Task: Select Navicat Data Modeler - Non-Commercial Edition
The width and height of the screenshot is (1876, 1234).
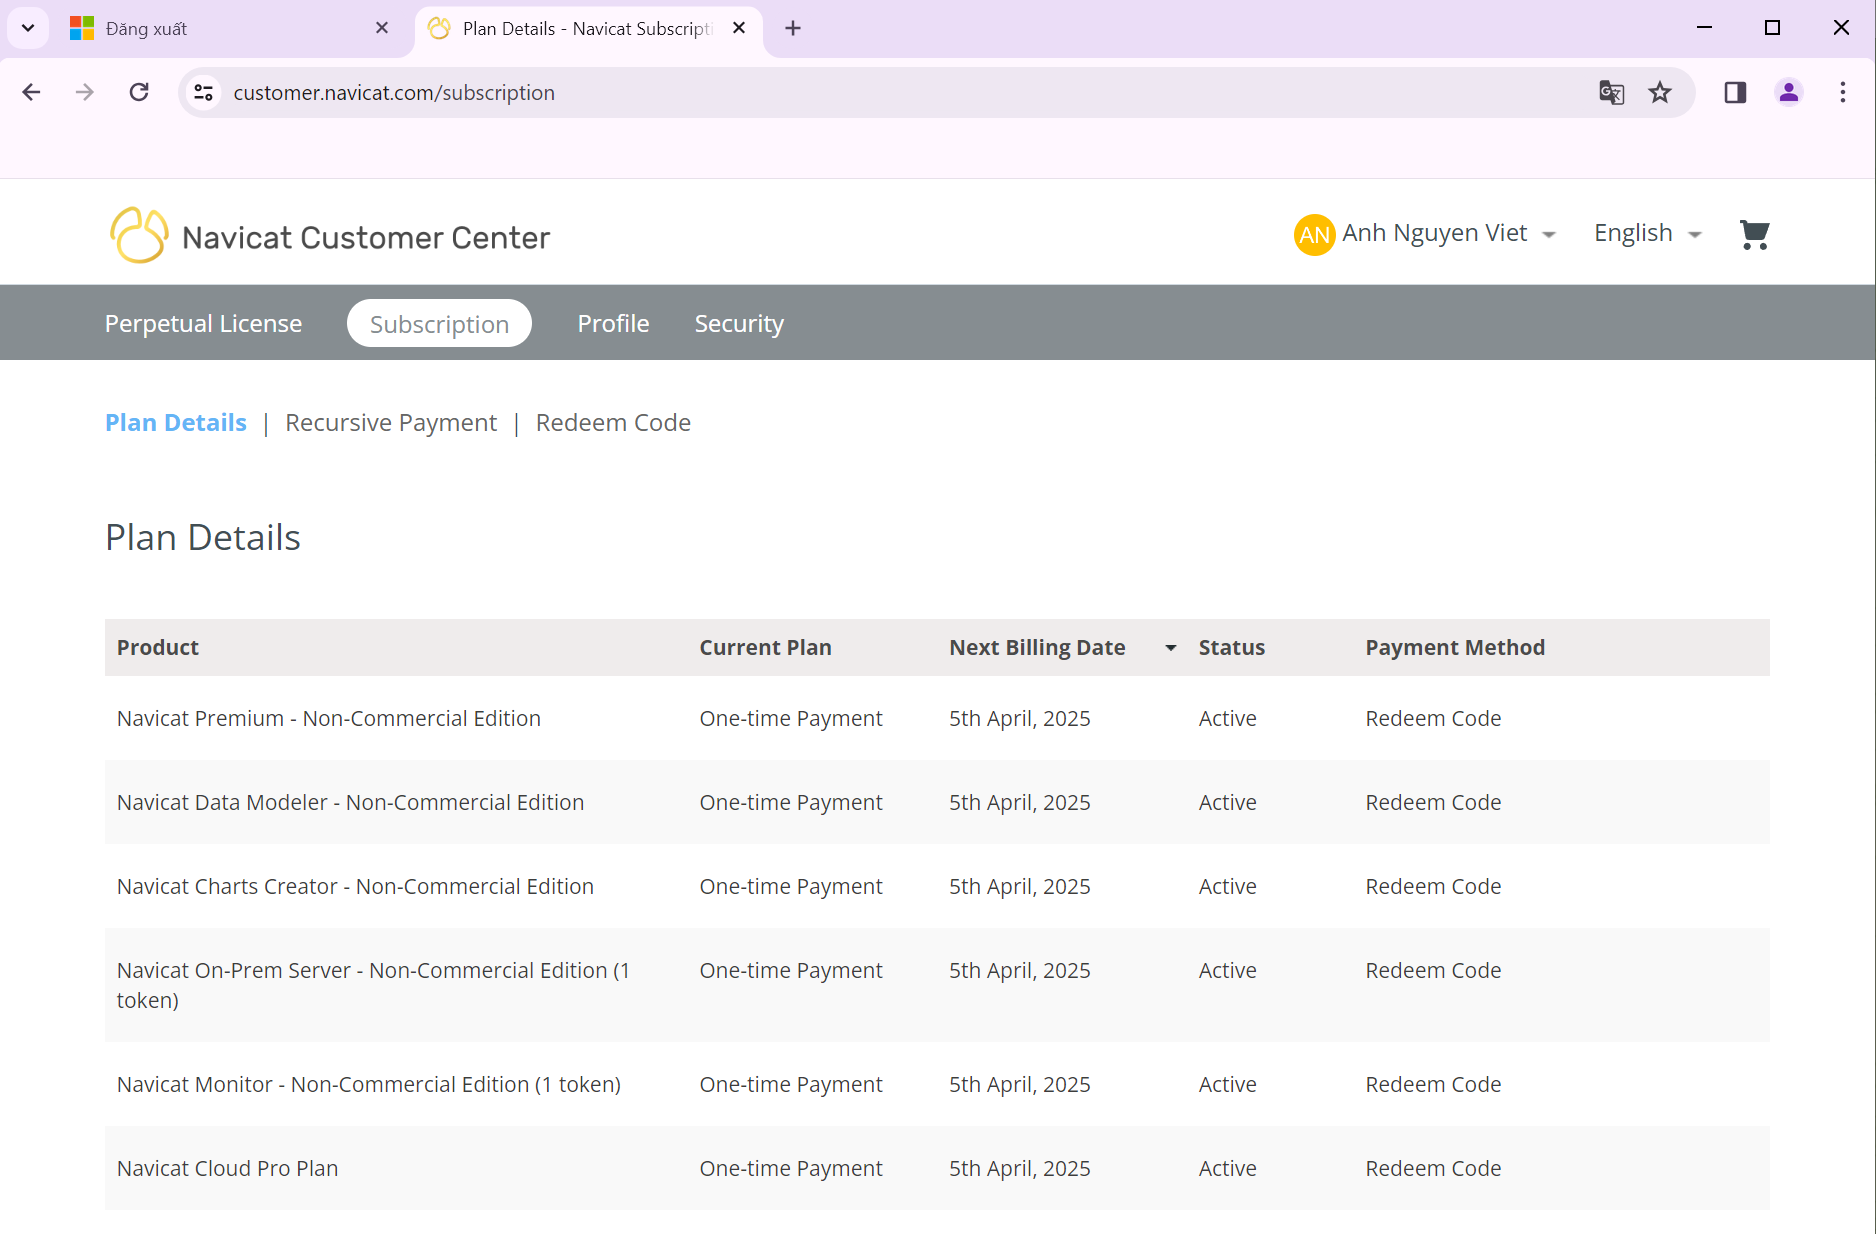Action: click(350, 803)
